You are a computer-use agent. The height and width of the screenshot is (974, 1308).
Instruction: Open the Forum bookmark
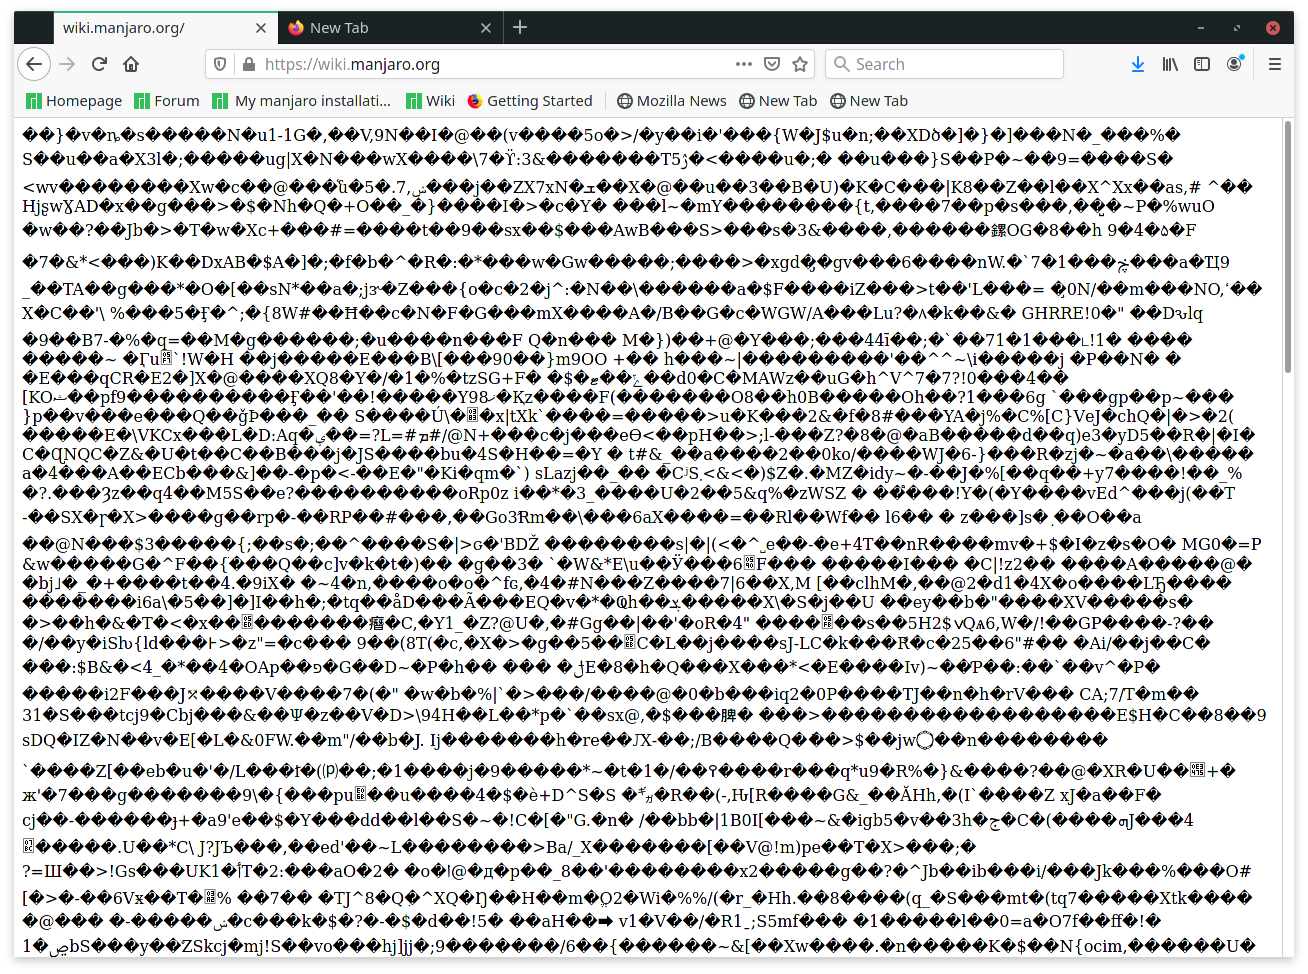[167, 101]
